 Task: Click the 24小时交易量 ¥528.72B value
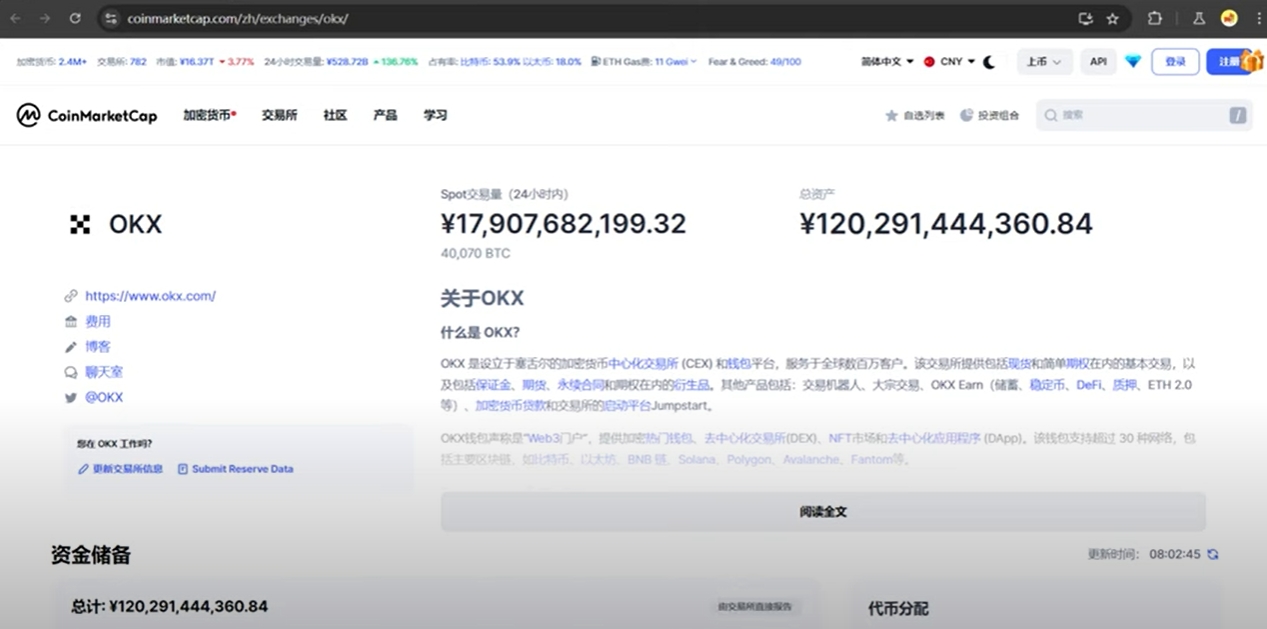coord(348,62)
